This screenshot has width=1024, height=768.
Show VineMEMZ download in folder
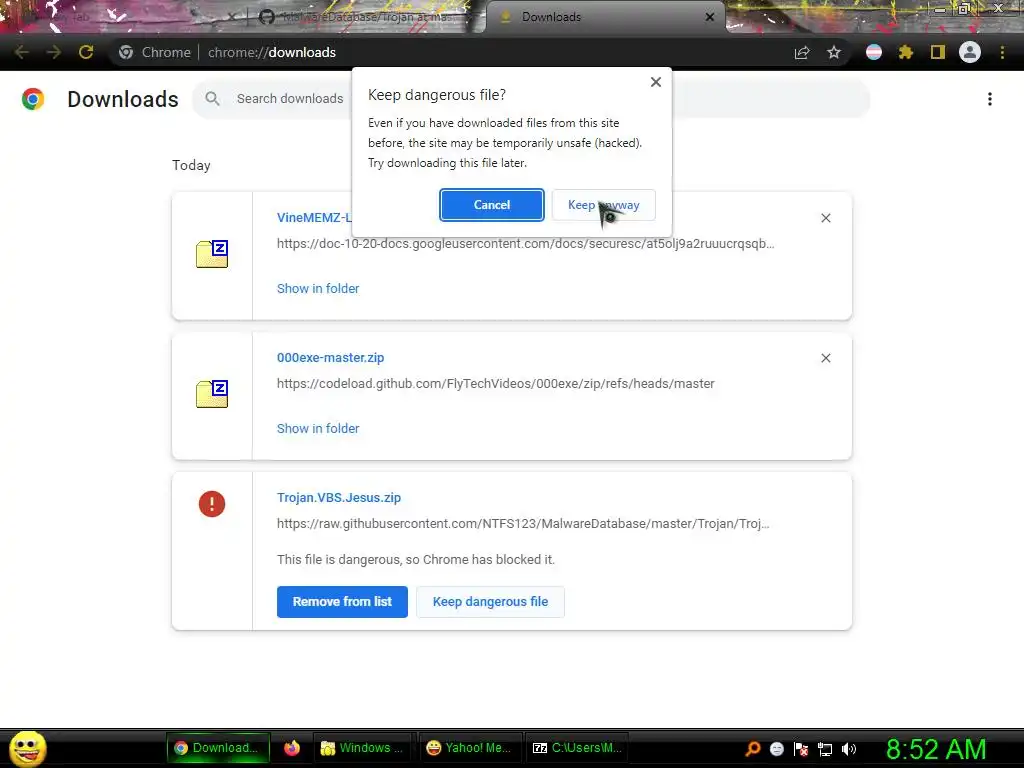tap(318, 289)
